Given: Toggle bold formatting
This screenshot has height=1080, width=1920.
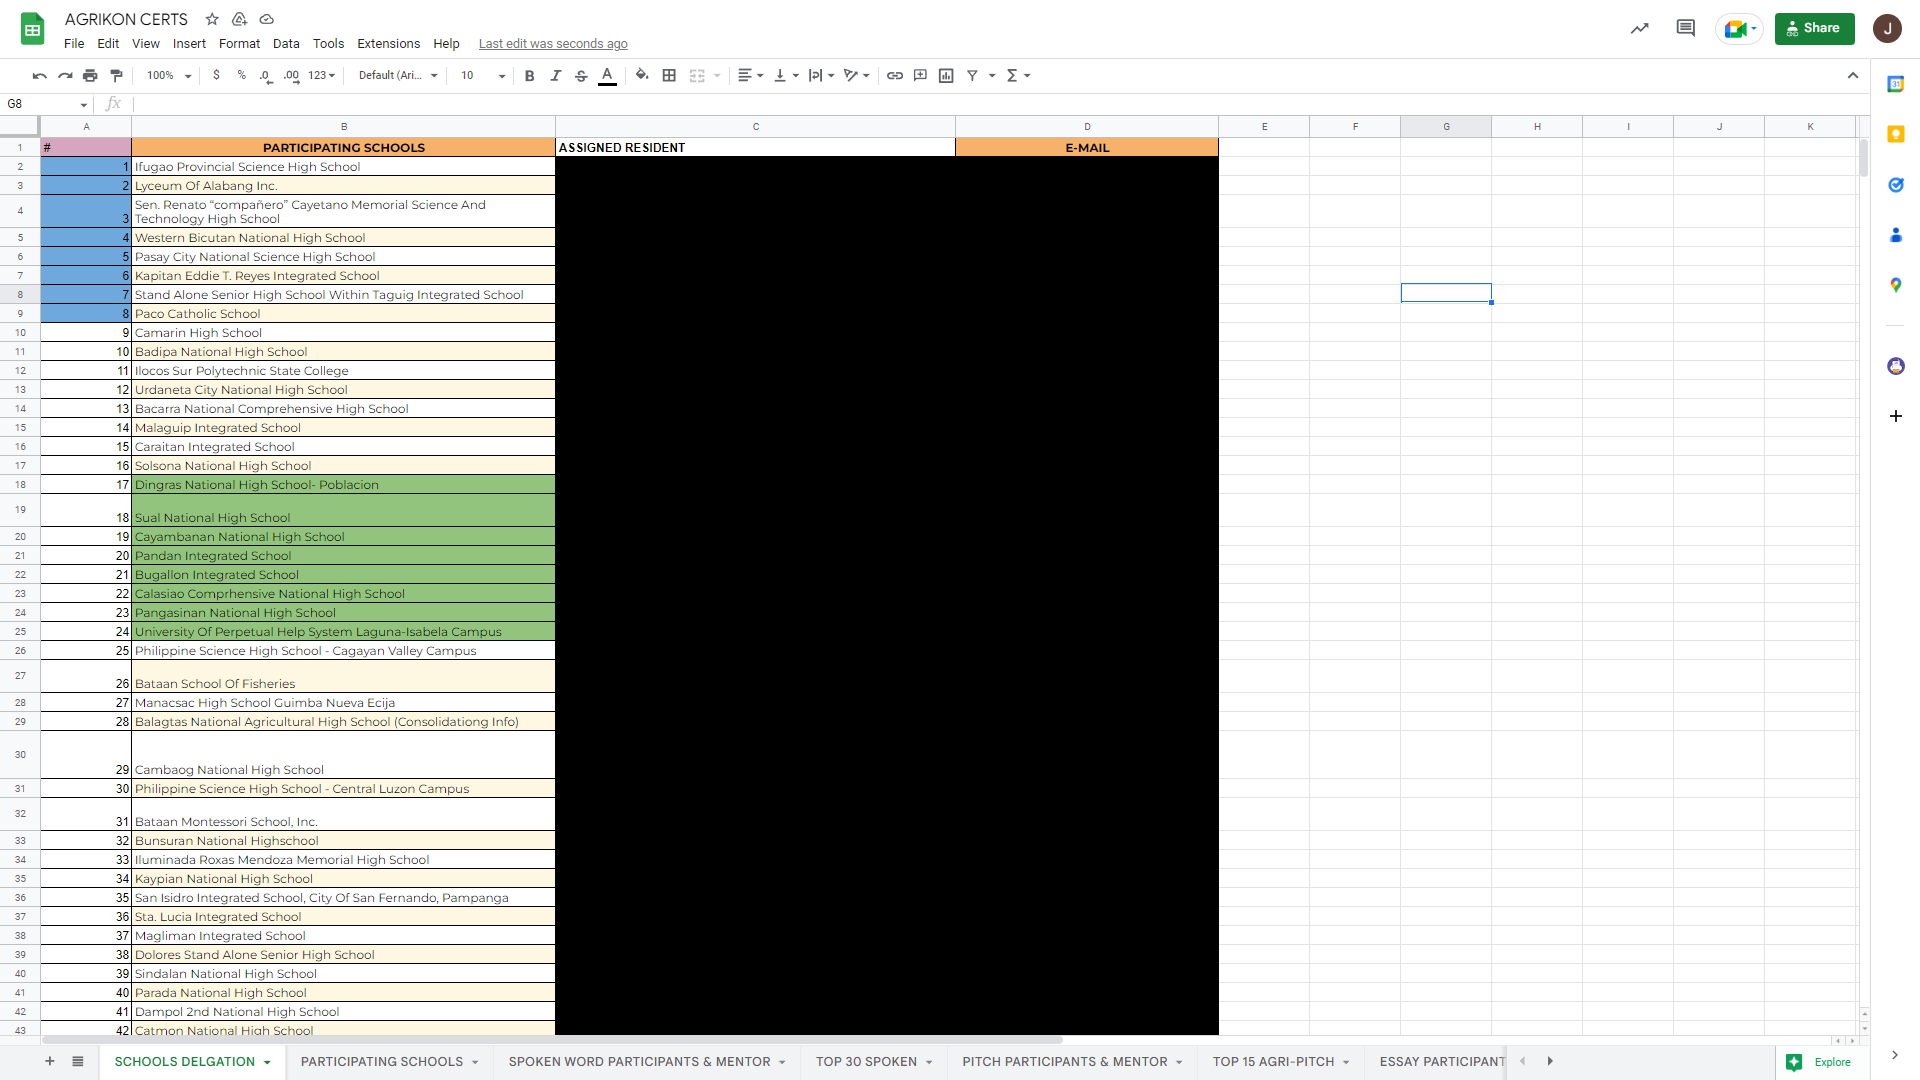Looking at the screenshot, I should point(530,75).
